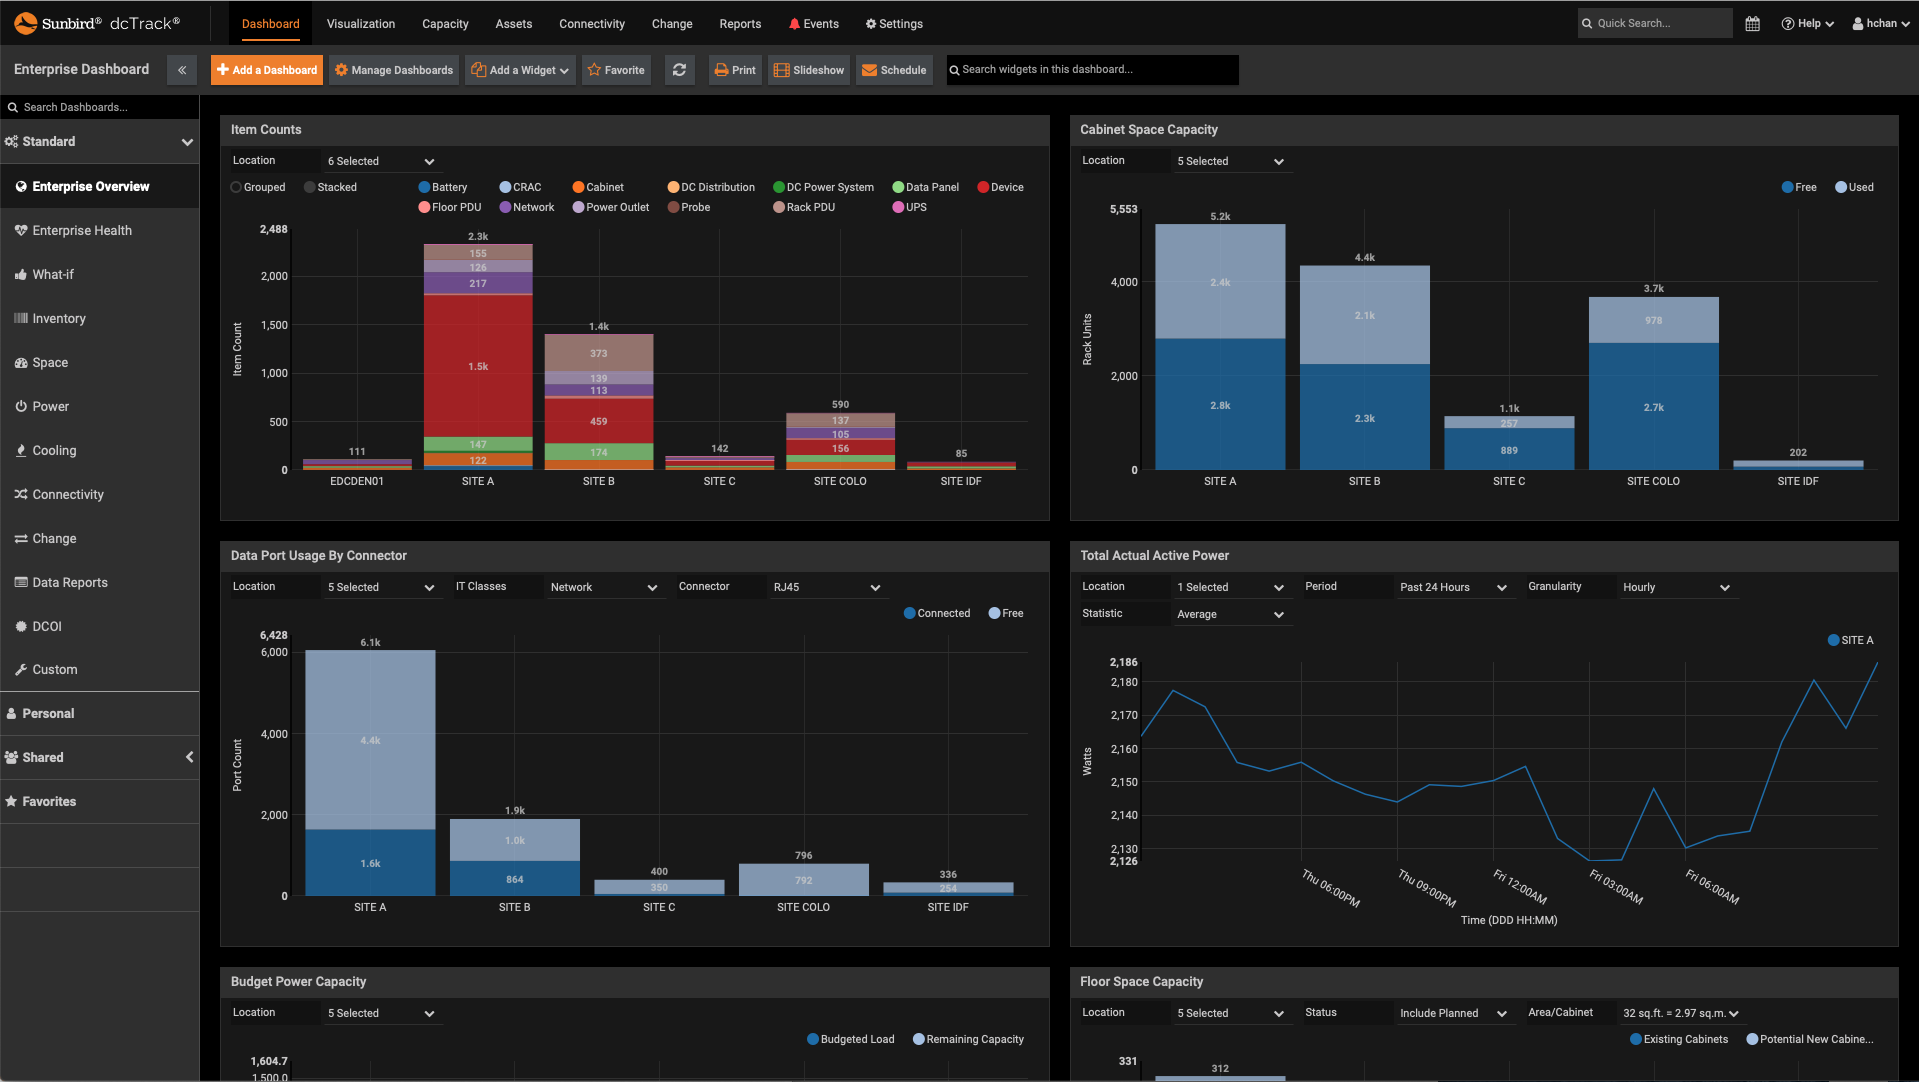Screen dimensions: 1919x1082
Task: Open the Reports menu
Action: pos(740,23)
